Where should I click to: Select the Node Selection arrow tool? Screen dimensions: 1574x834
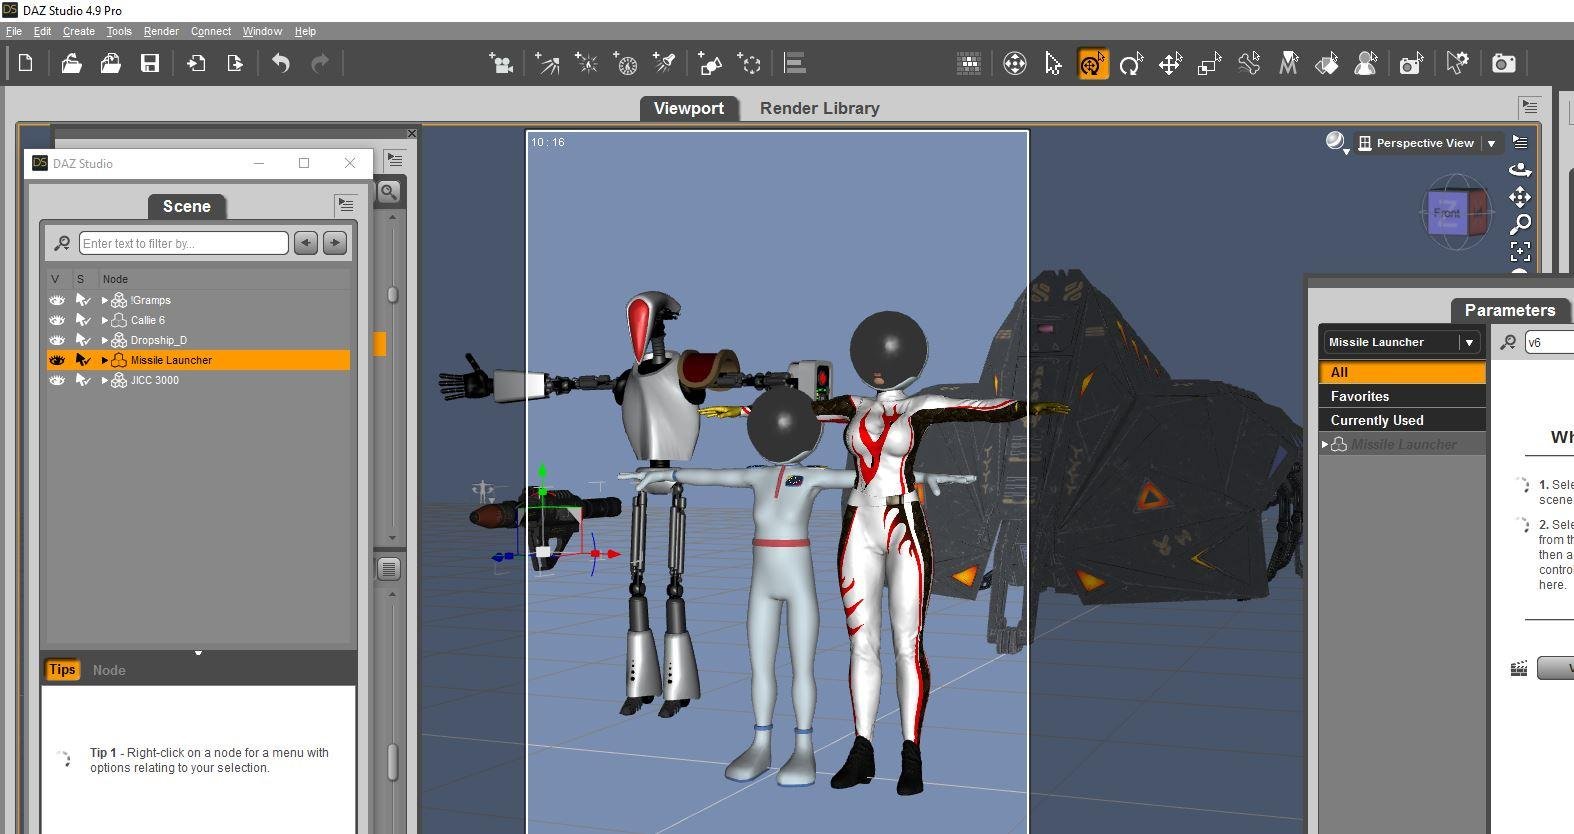point(1053,64)
